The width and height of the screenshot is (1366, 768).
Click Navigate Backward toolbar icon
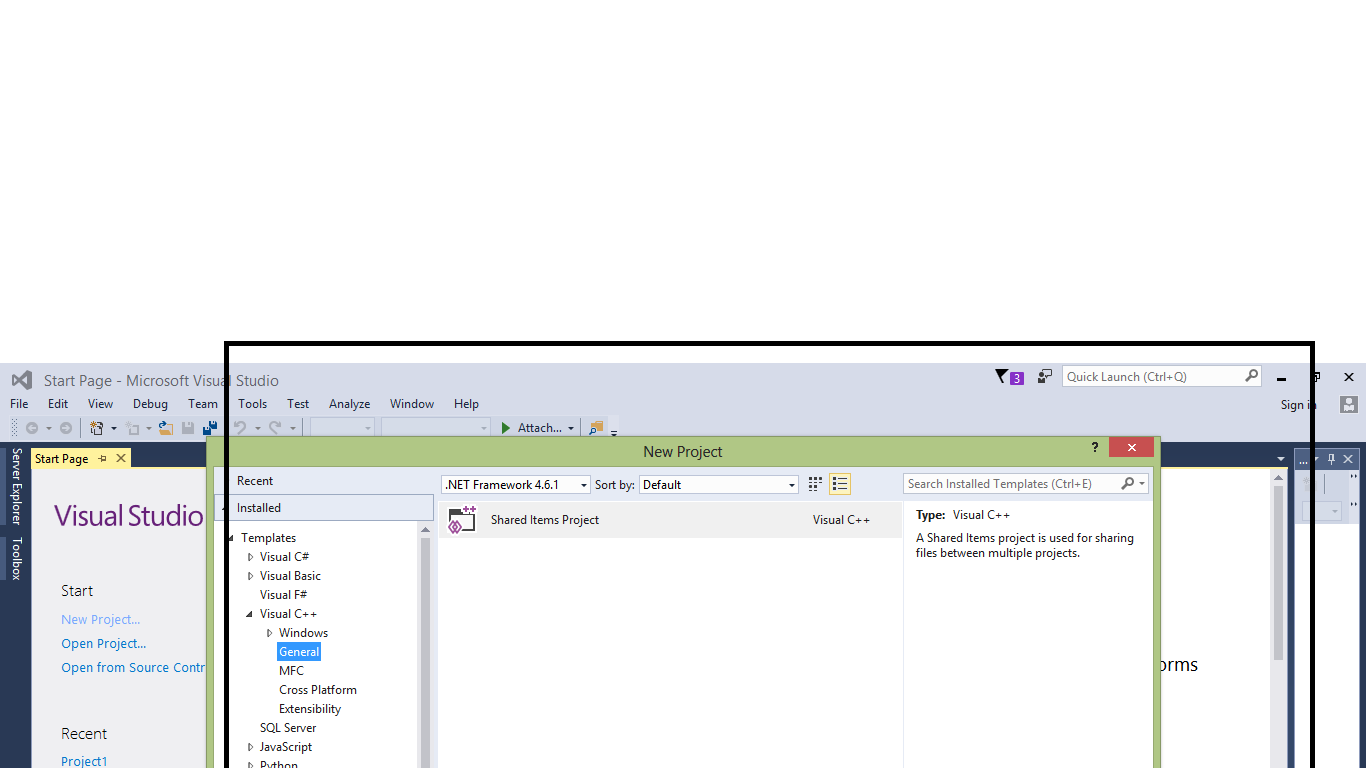click(32, 428)
